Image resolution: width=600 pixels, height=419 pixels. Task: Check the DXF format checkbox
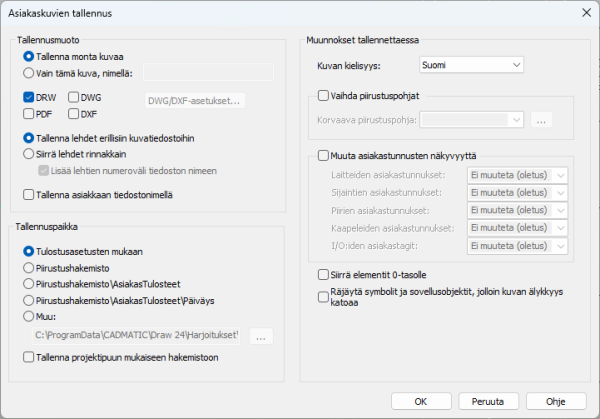(x=74, y=114)
